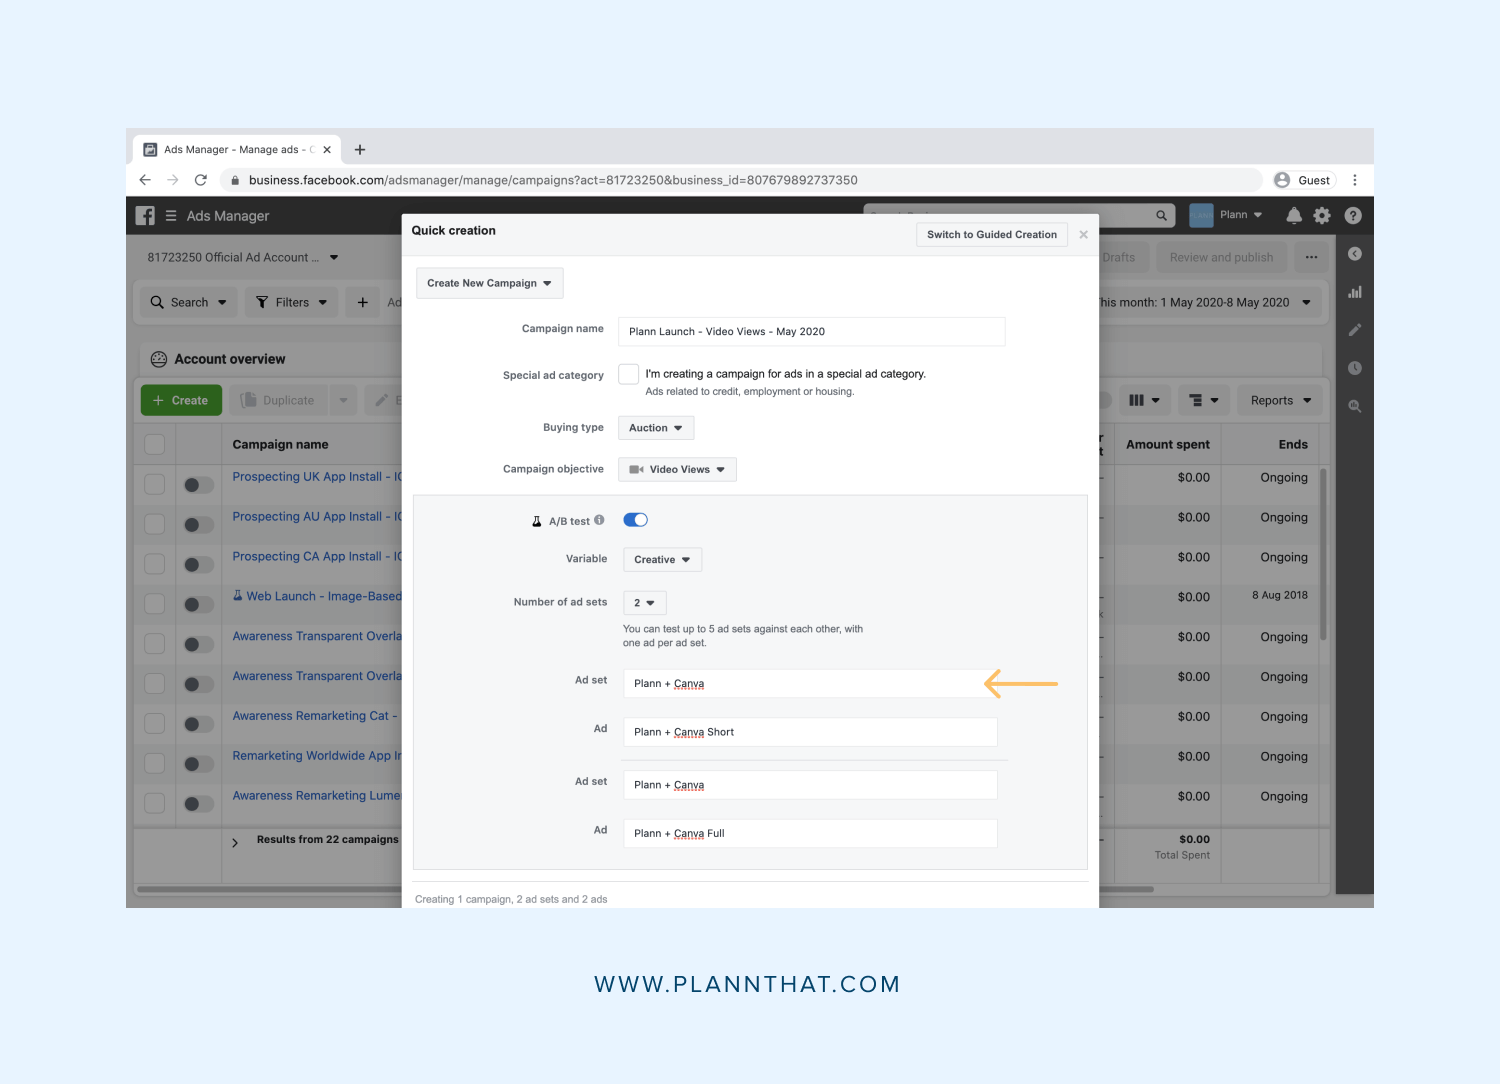Click the three-dot more options button

(1311, 257)
